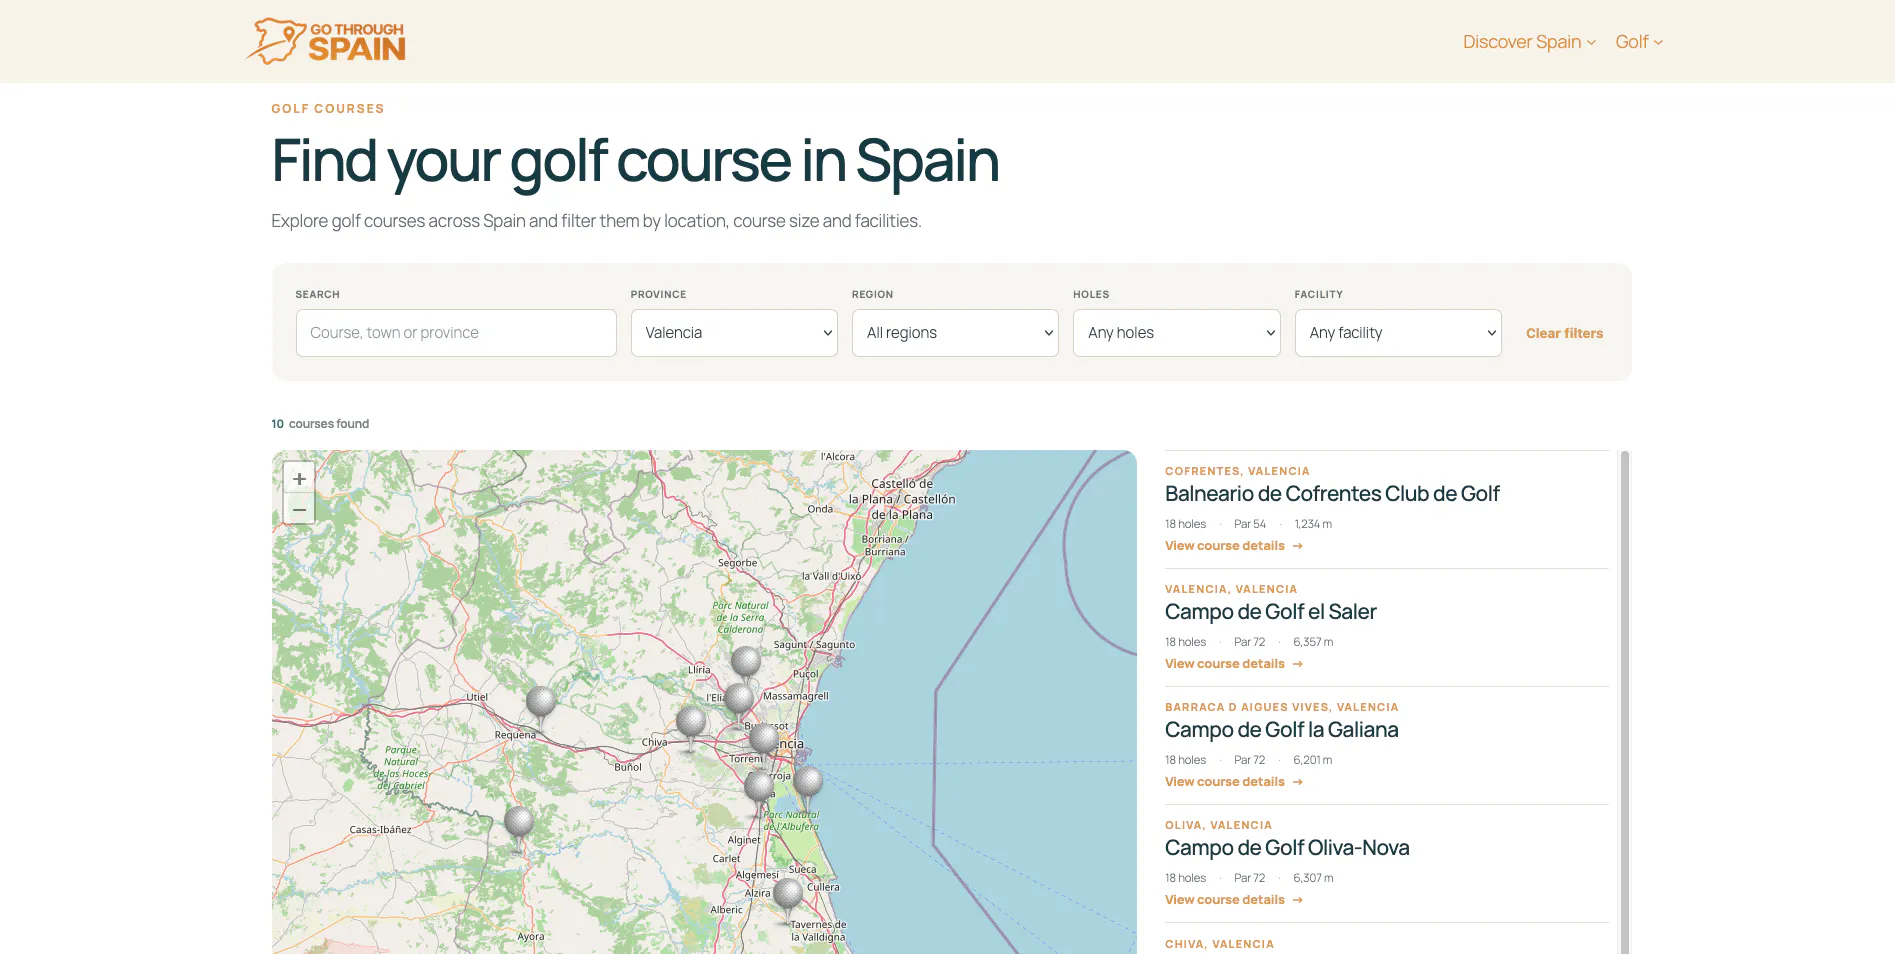Open Balneario de Cofrentes Club de Golf title
This screenshot has height=954, width=1895.
point(1332,494)
